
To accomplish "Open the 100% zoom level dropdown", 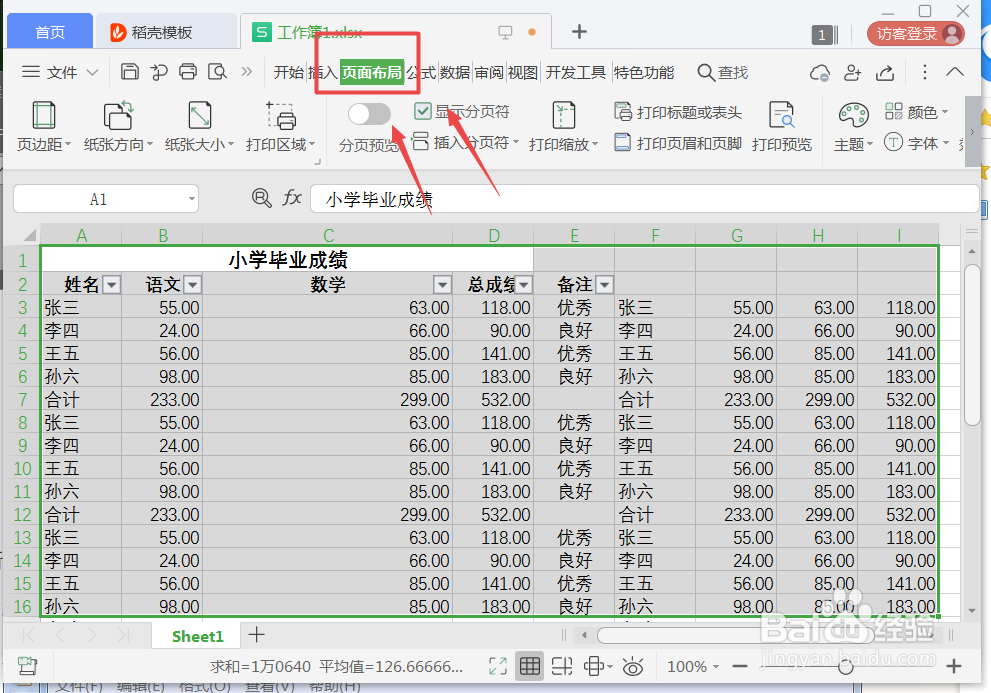I will coord(693,666).
